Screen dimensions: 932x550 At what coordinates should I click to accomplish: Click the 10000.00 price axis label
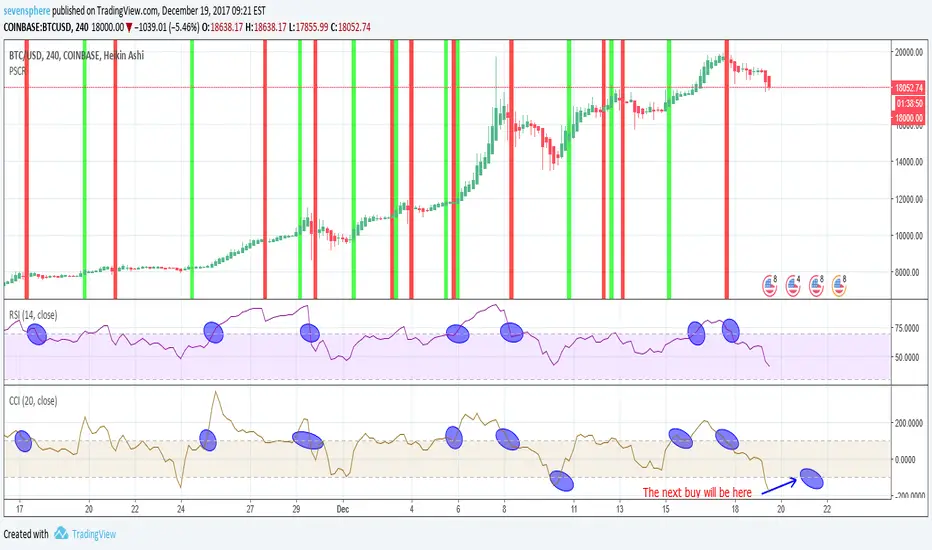pos(909,236)
